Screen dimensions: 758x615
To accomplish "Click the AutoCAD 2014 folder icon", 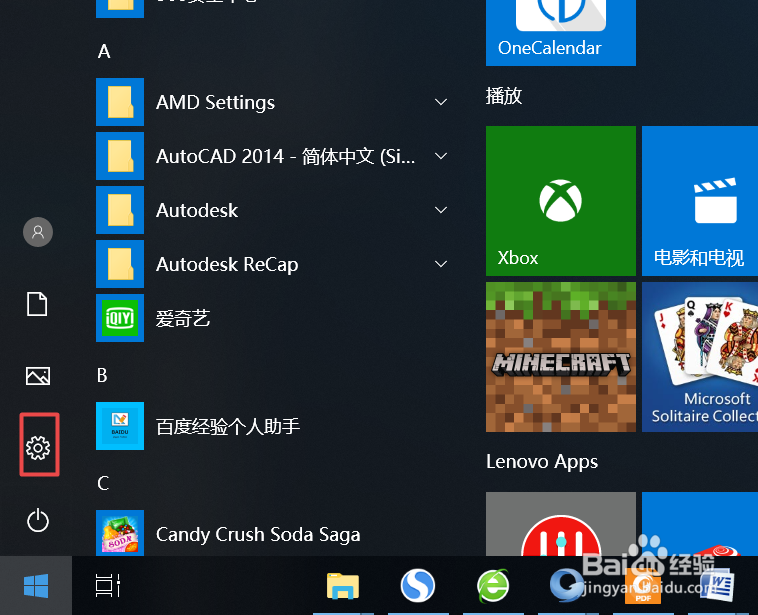I will [120, 156].
